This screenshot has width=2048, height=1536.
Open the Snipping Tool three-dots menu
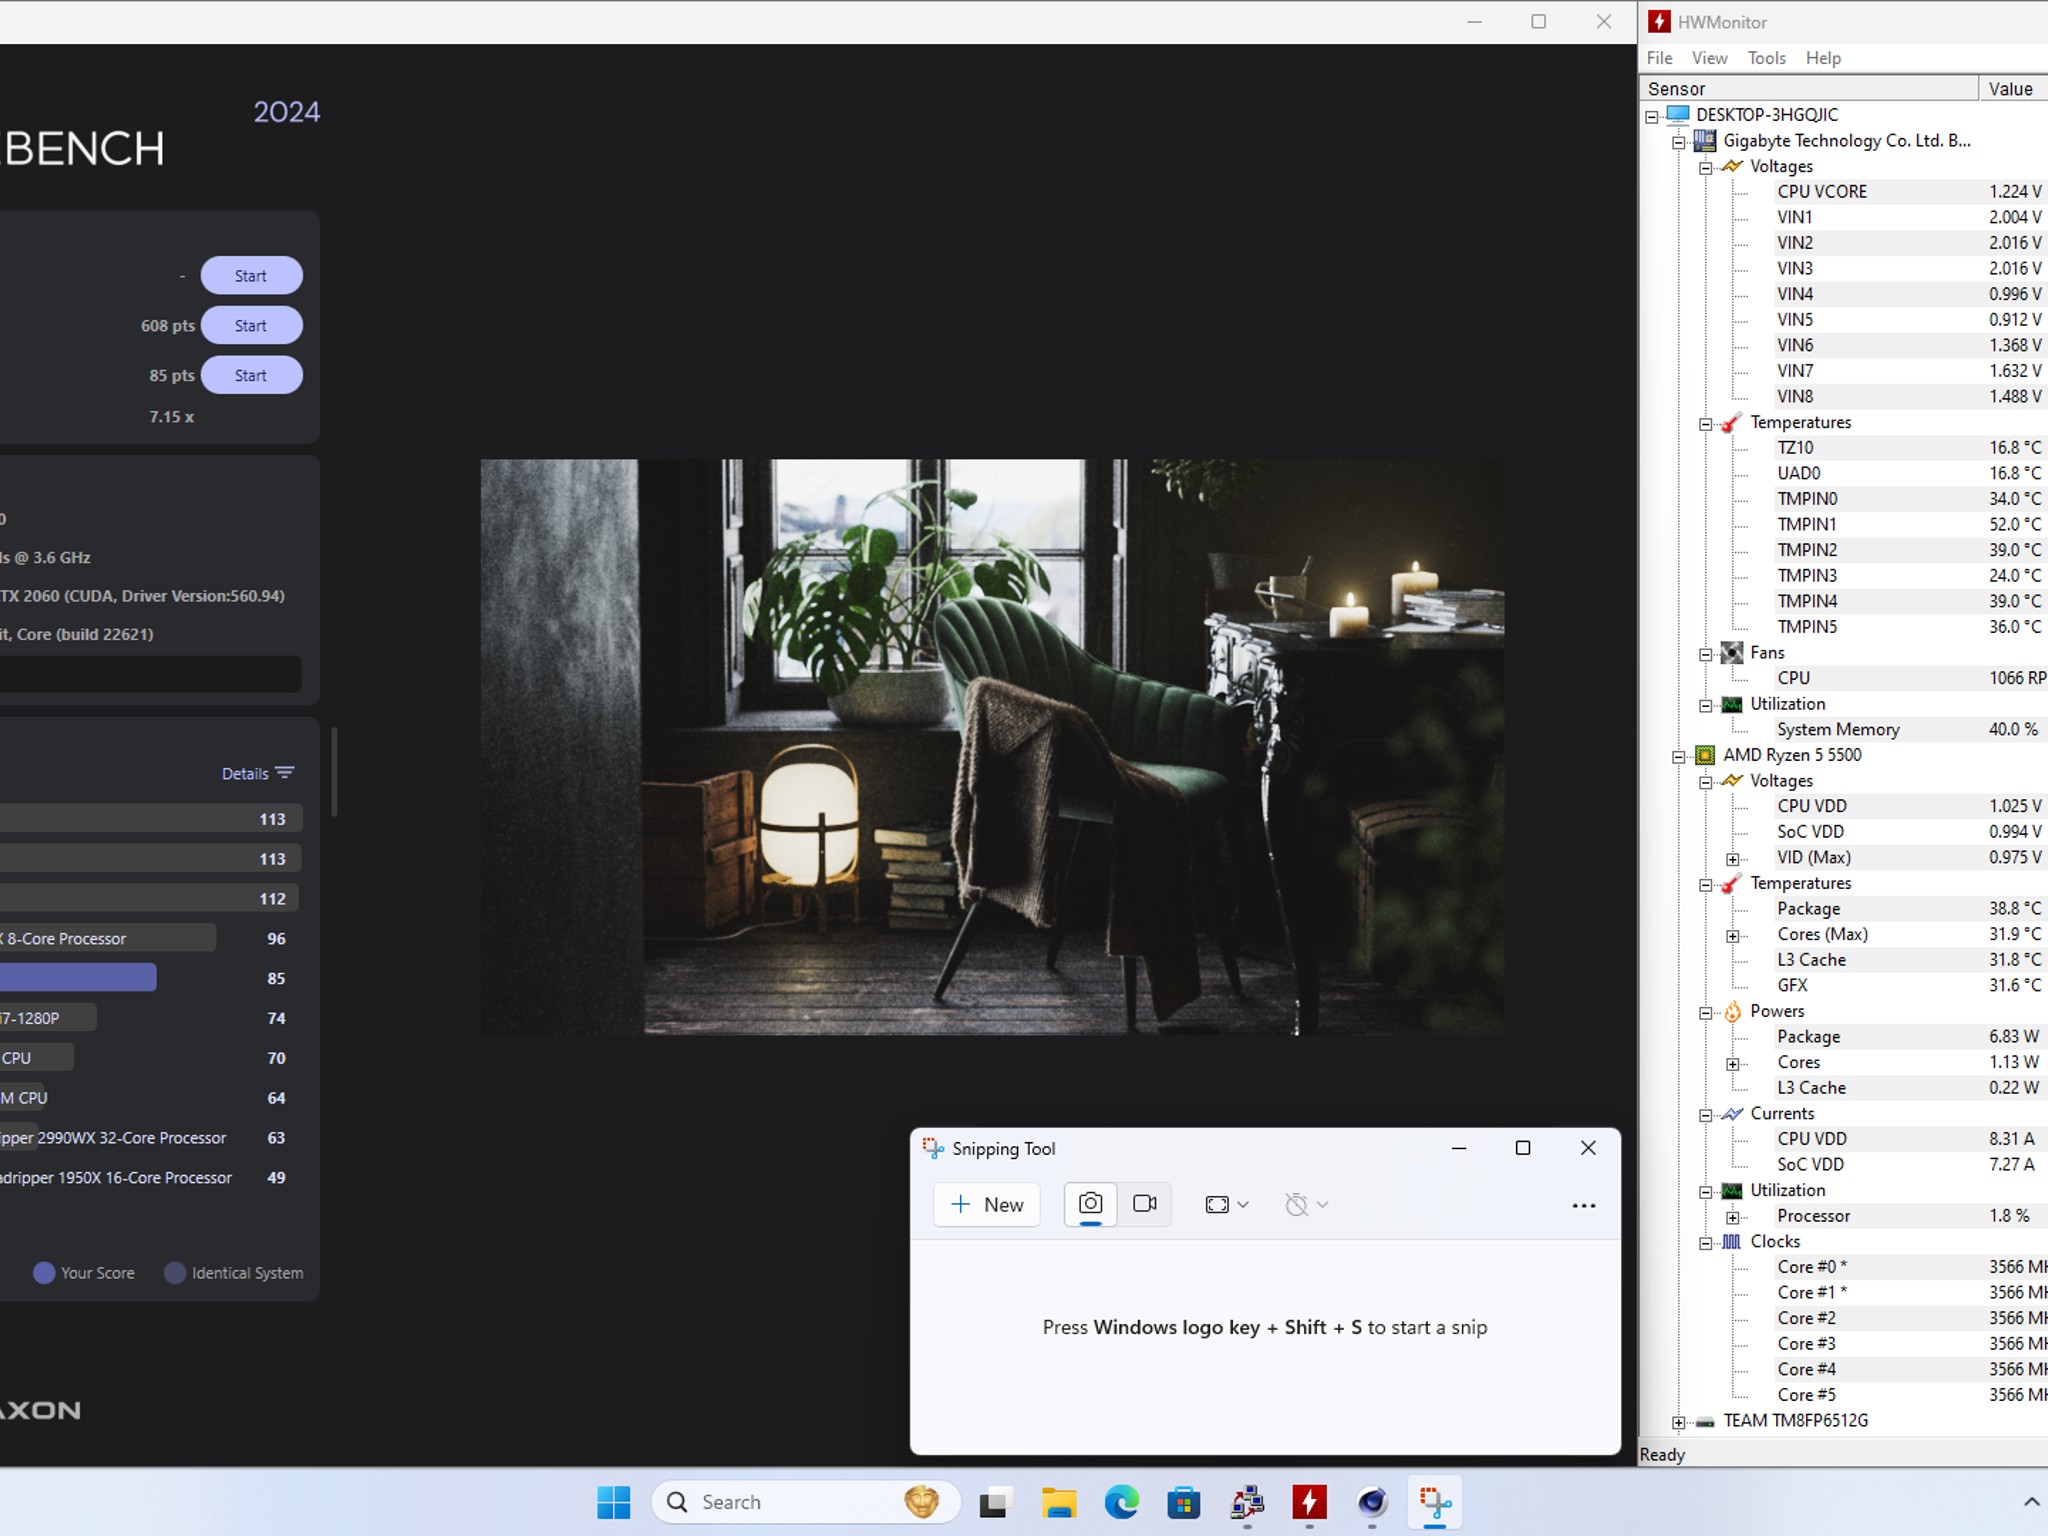tap(1583, 1206)
